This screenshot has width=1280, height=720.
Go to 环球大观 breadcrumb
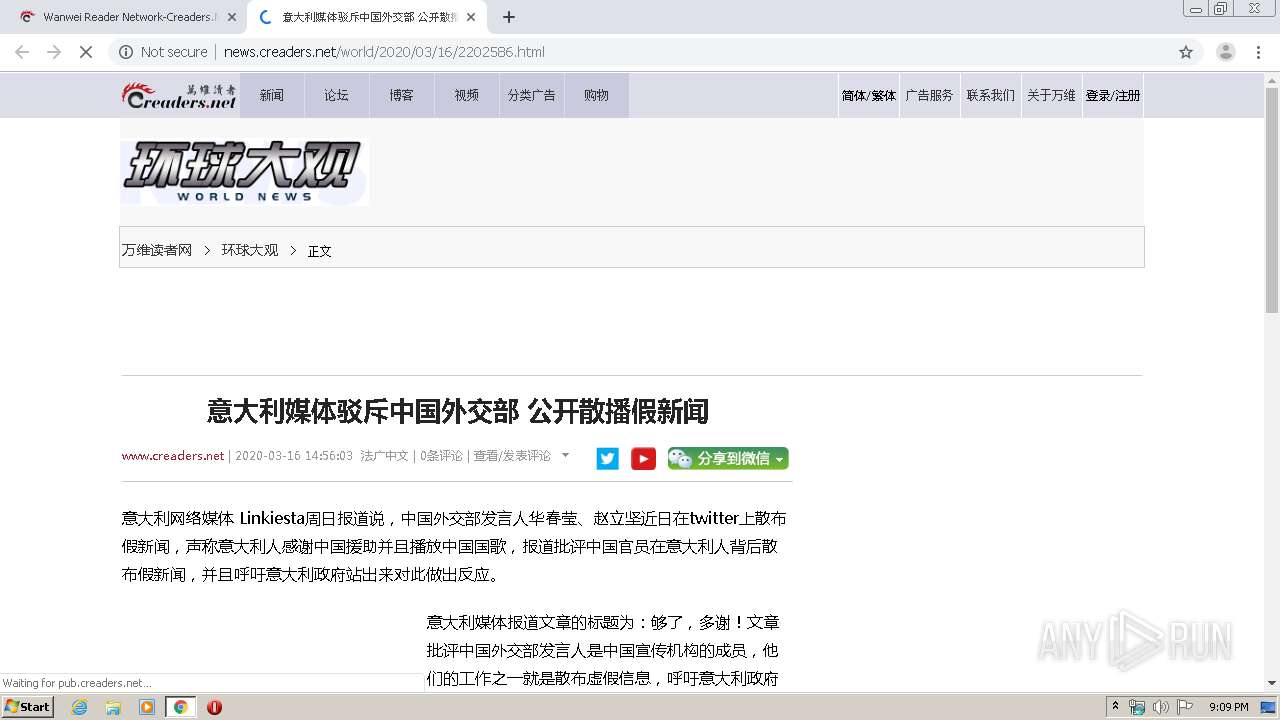[x=250, y=250]
